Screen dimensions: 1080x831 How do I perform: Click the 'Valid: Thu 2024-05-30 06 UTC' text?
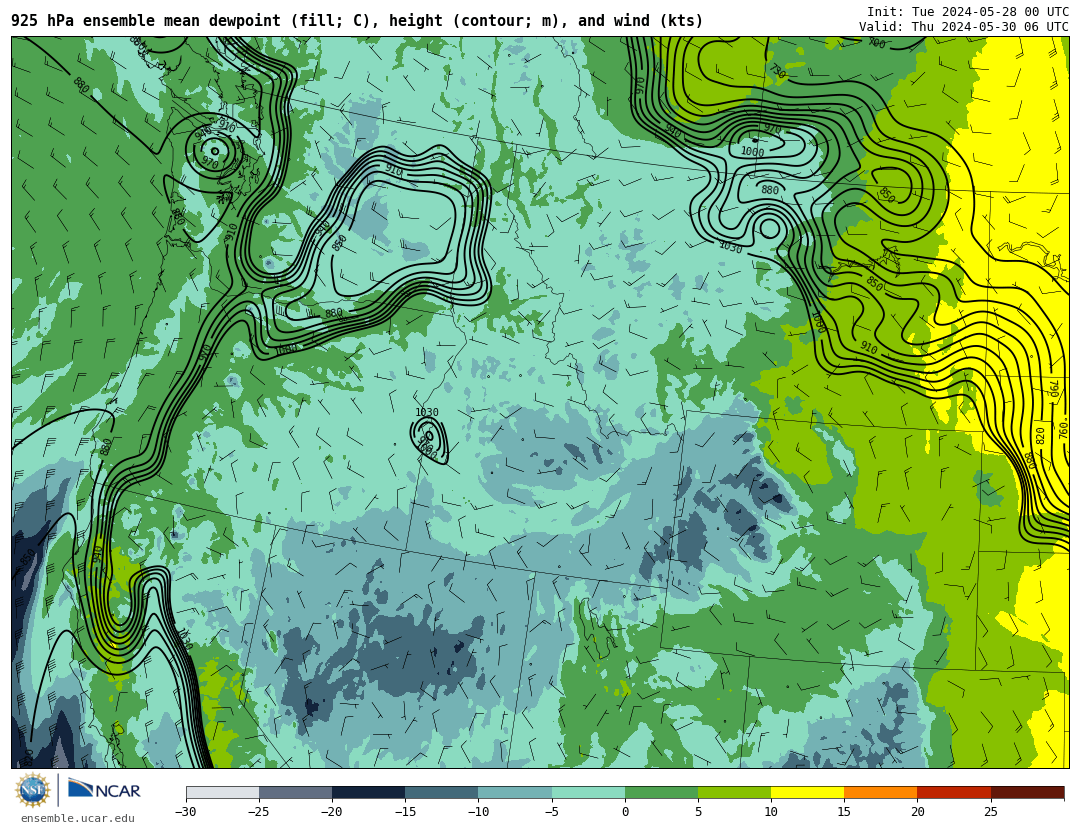964,27
